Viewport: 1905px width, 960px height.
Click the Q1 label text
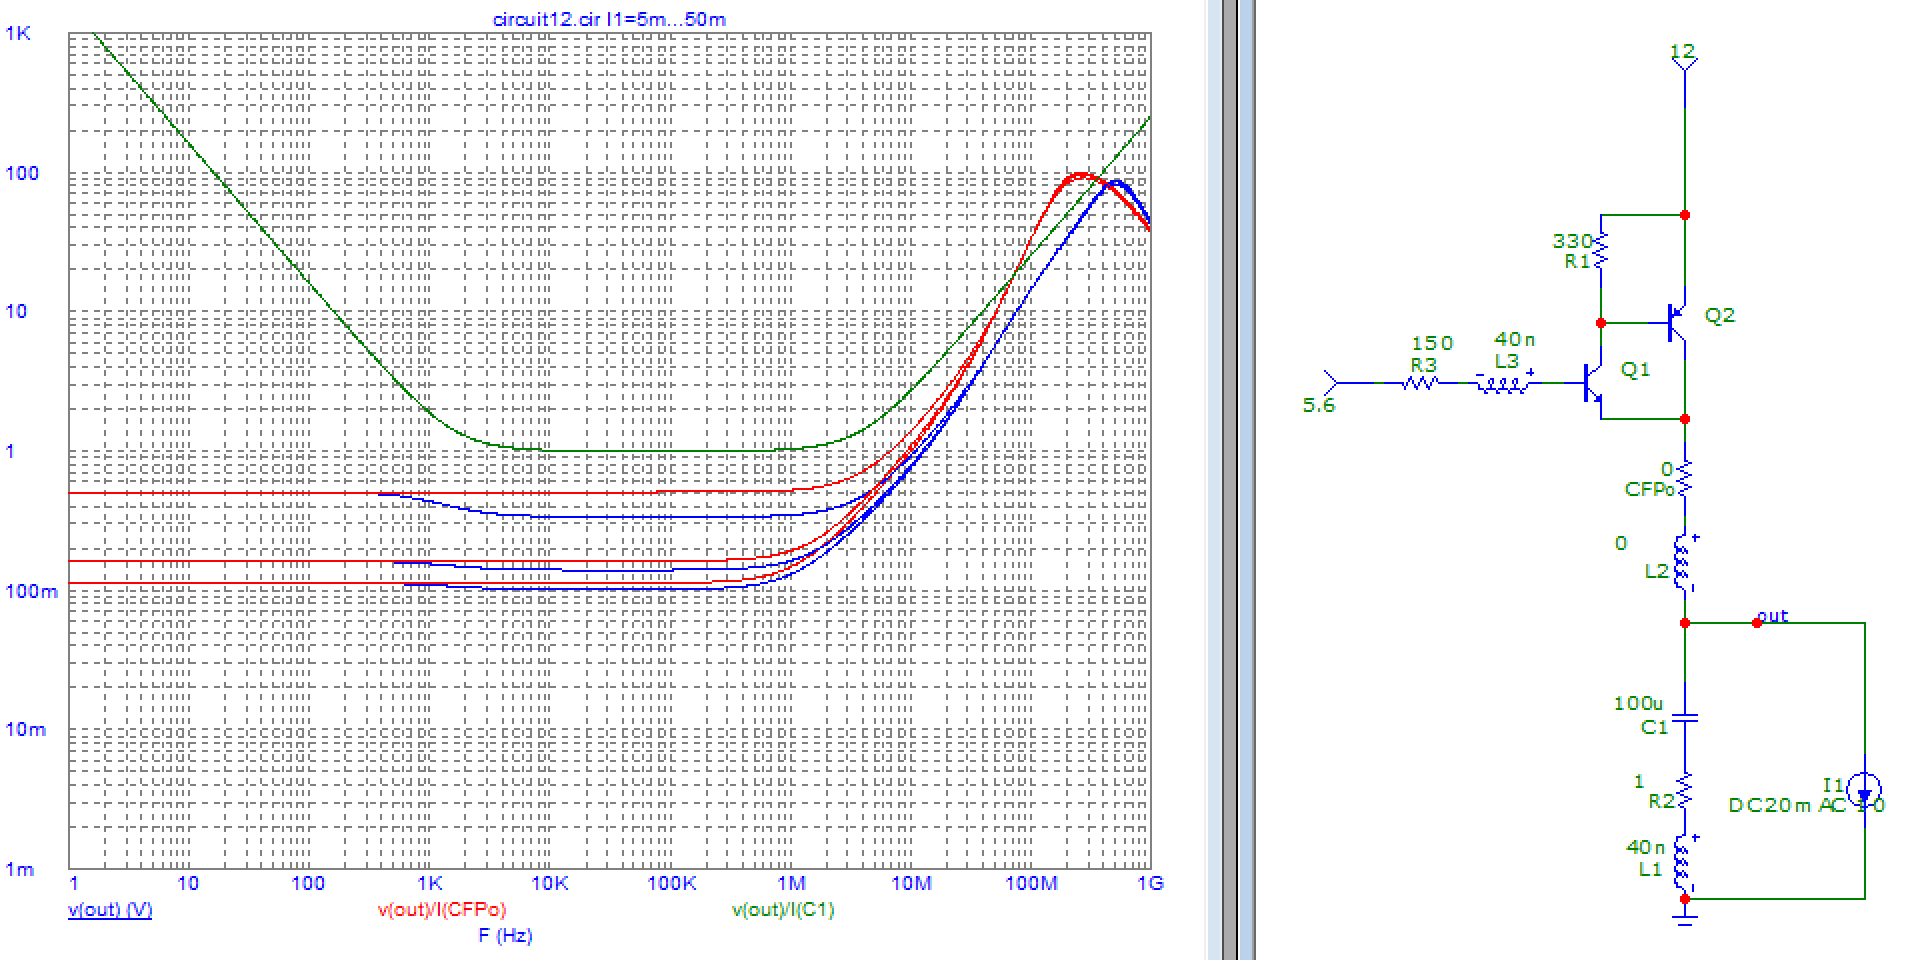click(x=1635, y=369)
